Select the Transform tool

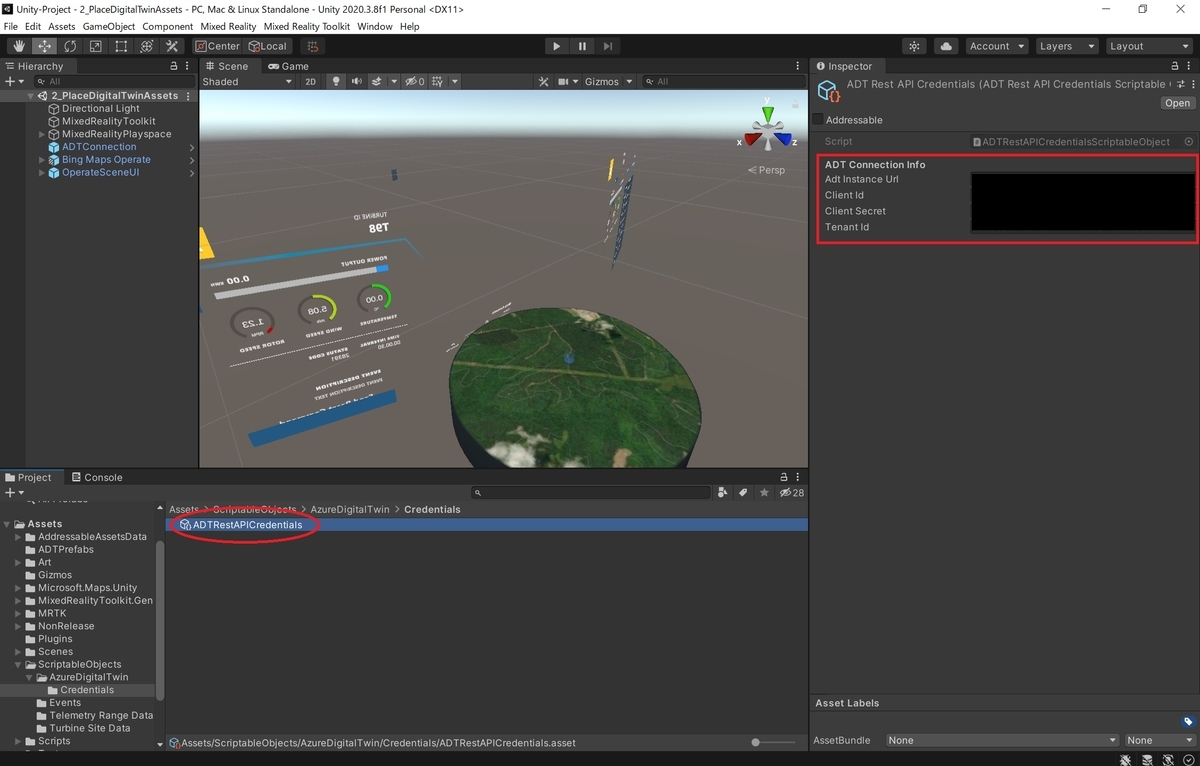pos(146,46)
